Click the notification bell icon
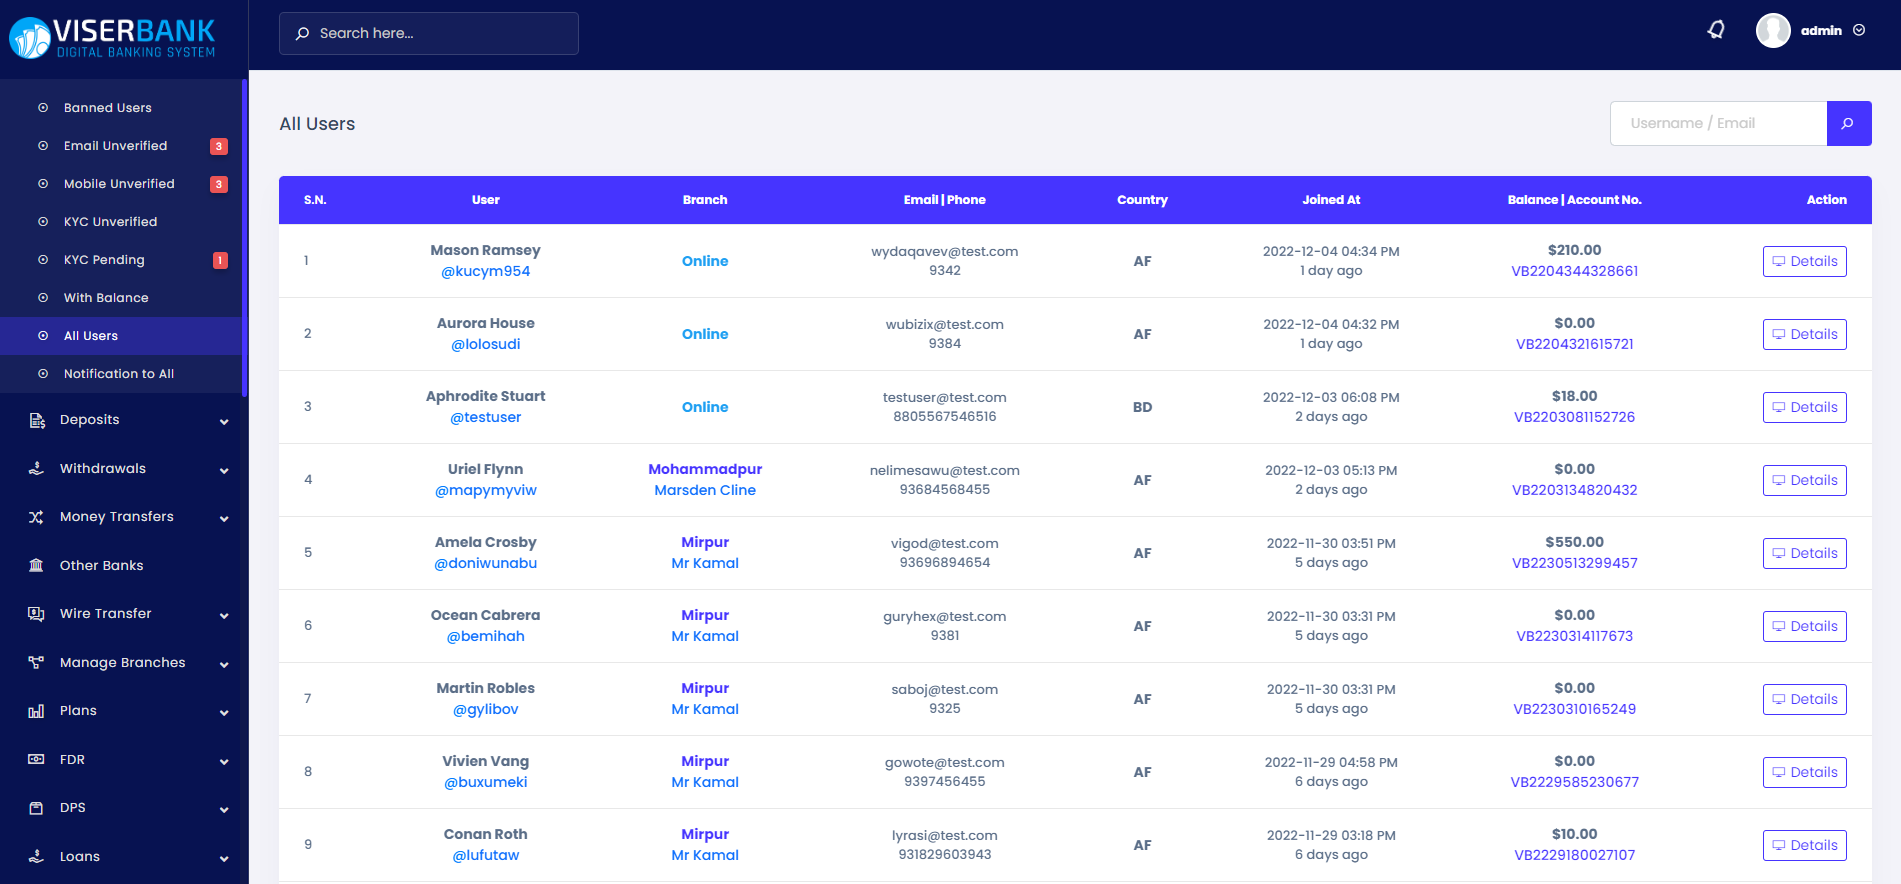 [1716, 30]
